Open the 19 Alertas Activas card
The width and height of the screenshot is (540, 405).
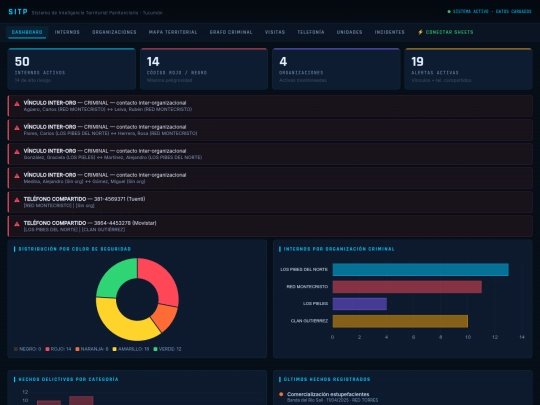[468, 69]
